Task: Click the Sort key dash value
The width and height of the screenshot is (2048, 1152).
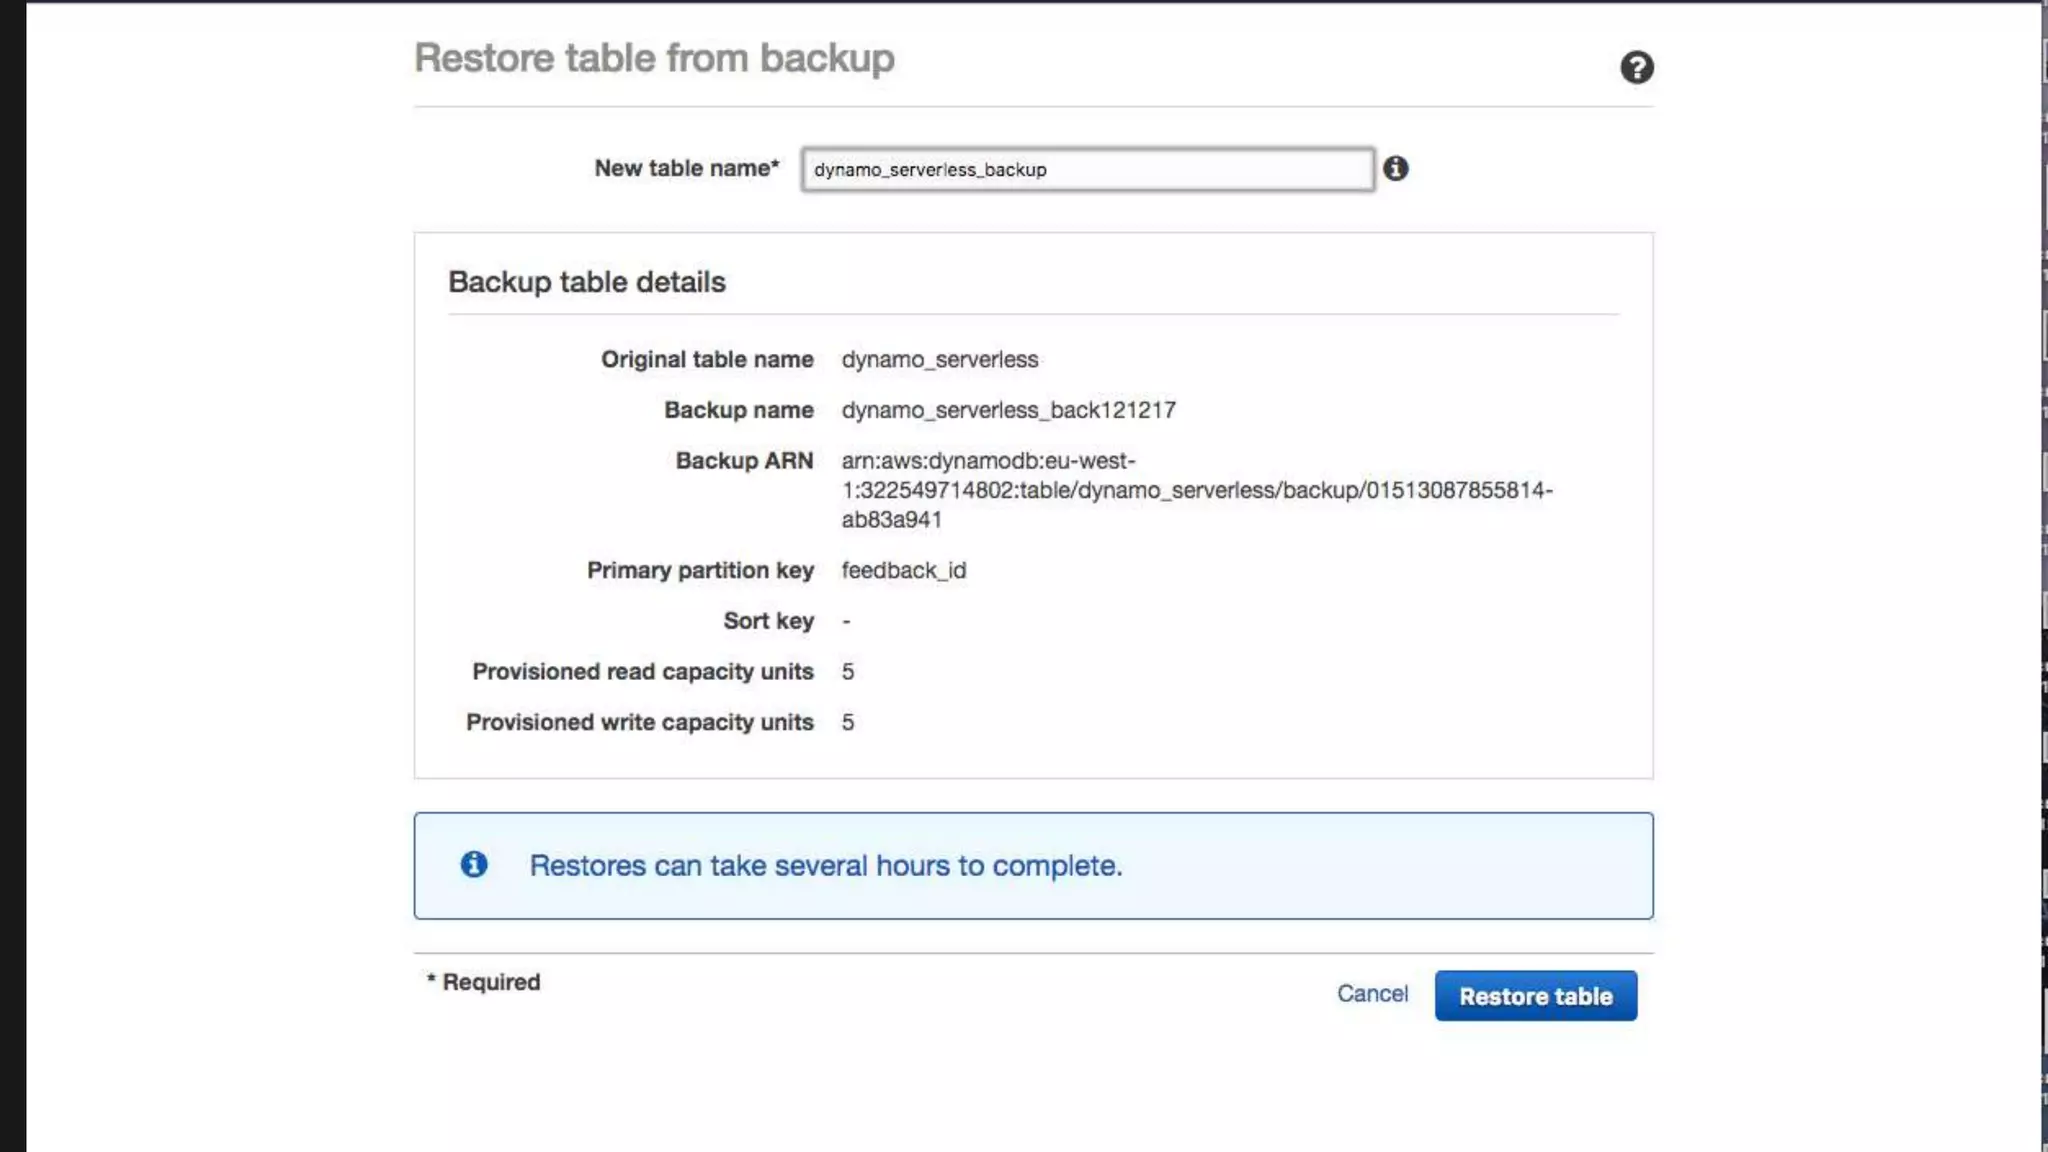Action: [x=846, y=621]
